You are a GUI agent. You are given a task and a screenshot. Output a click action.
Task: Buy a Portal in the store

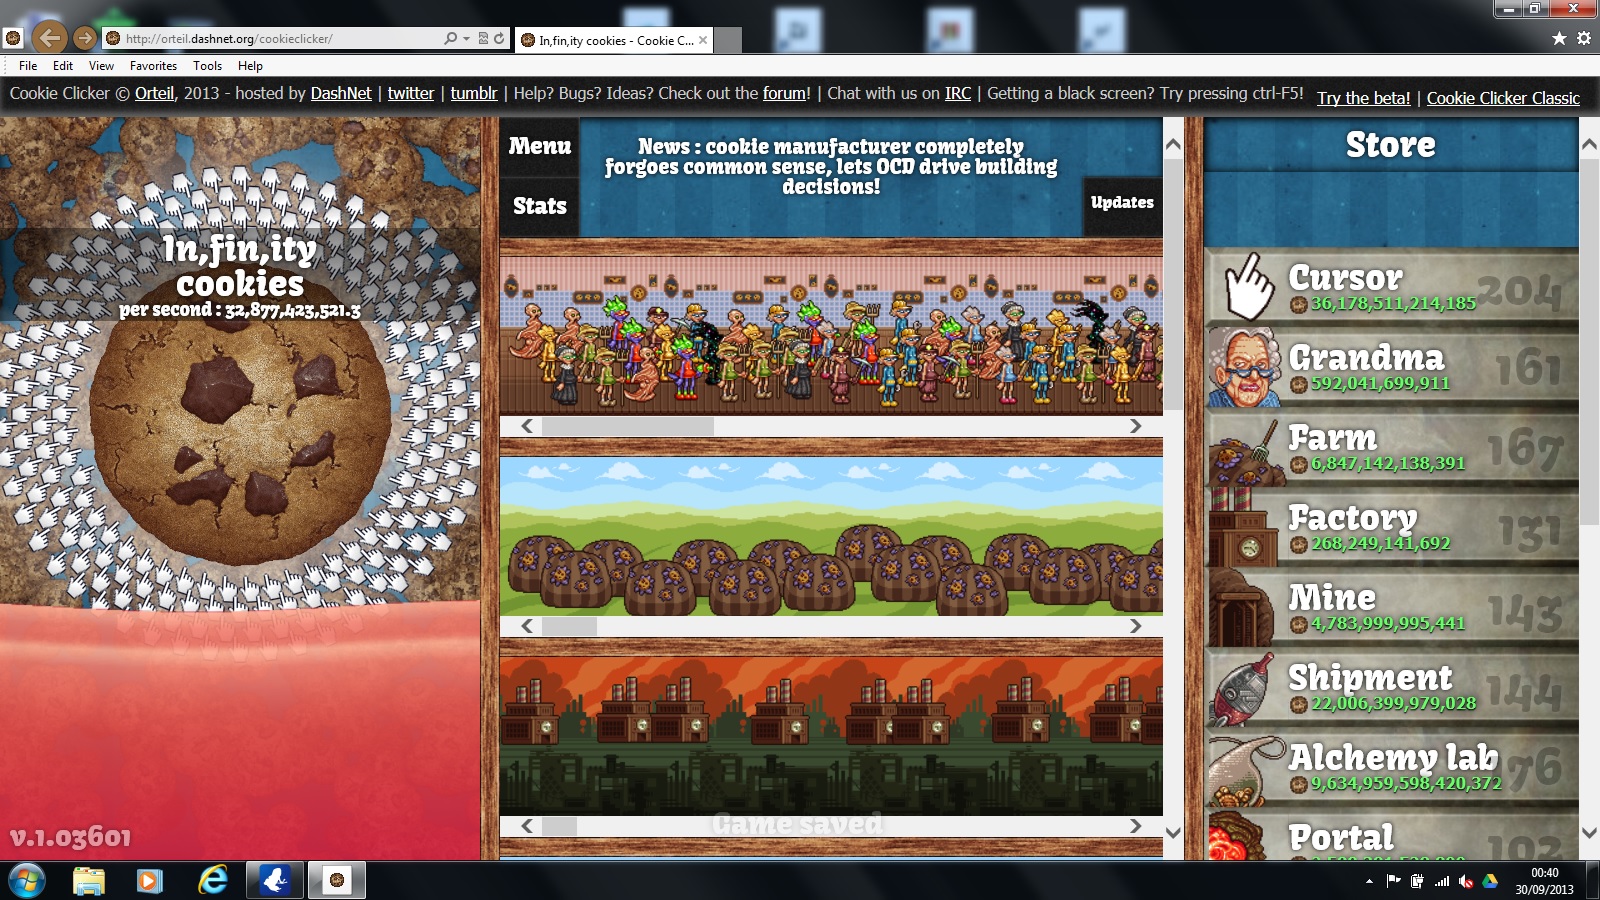pyautogui.click(x=1391, y=836)
